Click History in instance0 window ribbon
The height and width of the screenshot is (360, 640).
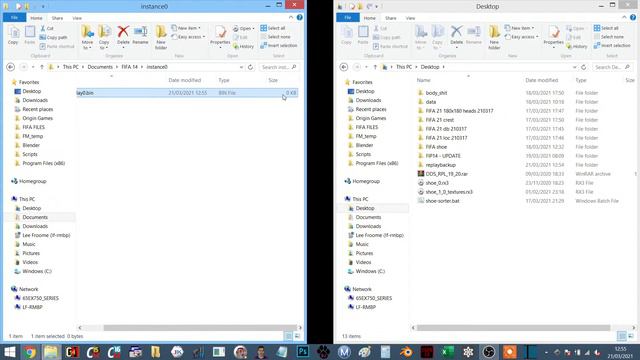pos(244,46)
